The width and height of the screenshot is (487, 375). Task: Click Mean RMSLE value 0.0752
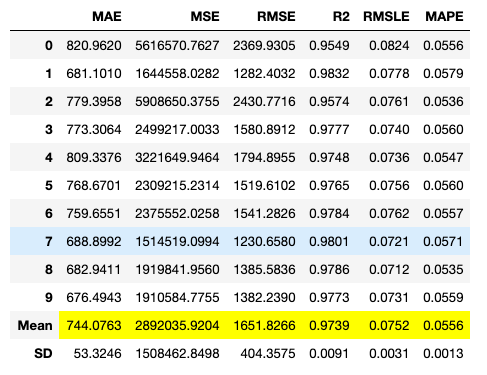click(x=389, y=325)
